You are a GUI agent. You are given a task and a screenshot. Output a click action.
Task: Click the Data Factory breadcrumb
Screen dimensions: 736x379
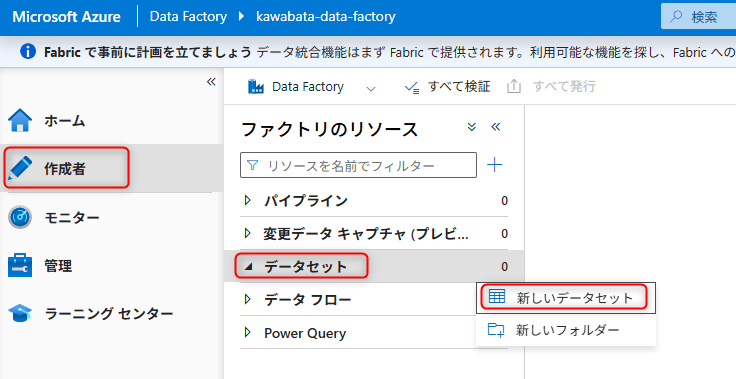188,16
